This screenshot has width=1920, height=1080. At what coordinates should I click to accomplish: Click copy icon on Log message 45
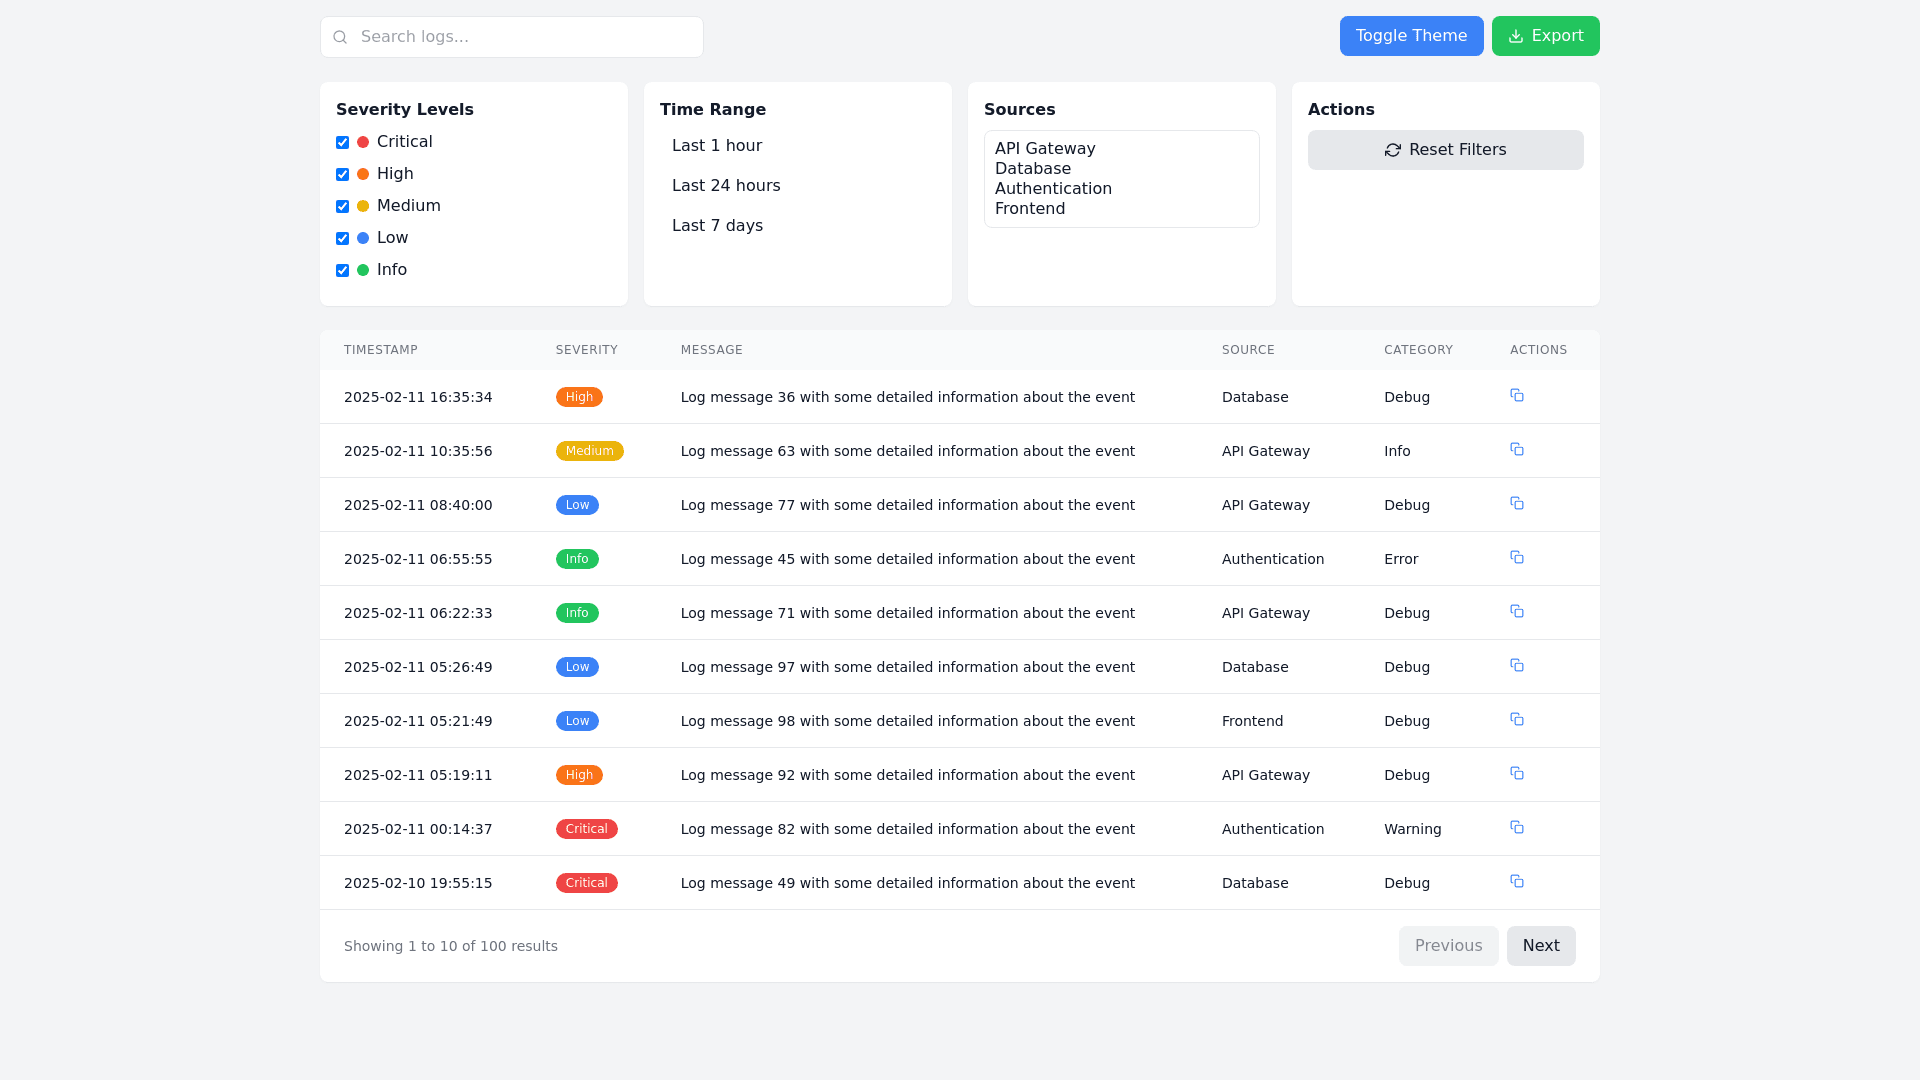click(1517, 558)
